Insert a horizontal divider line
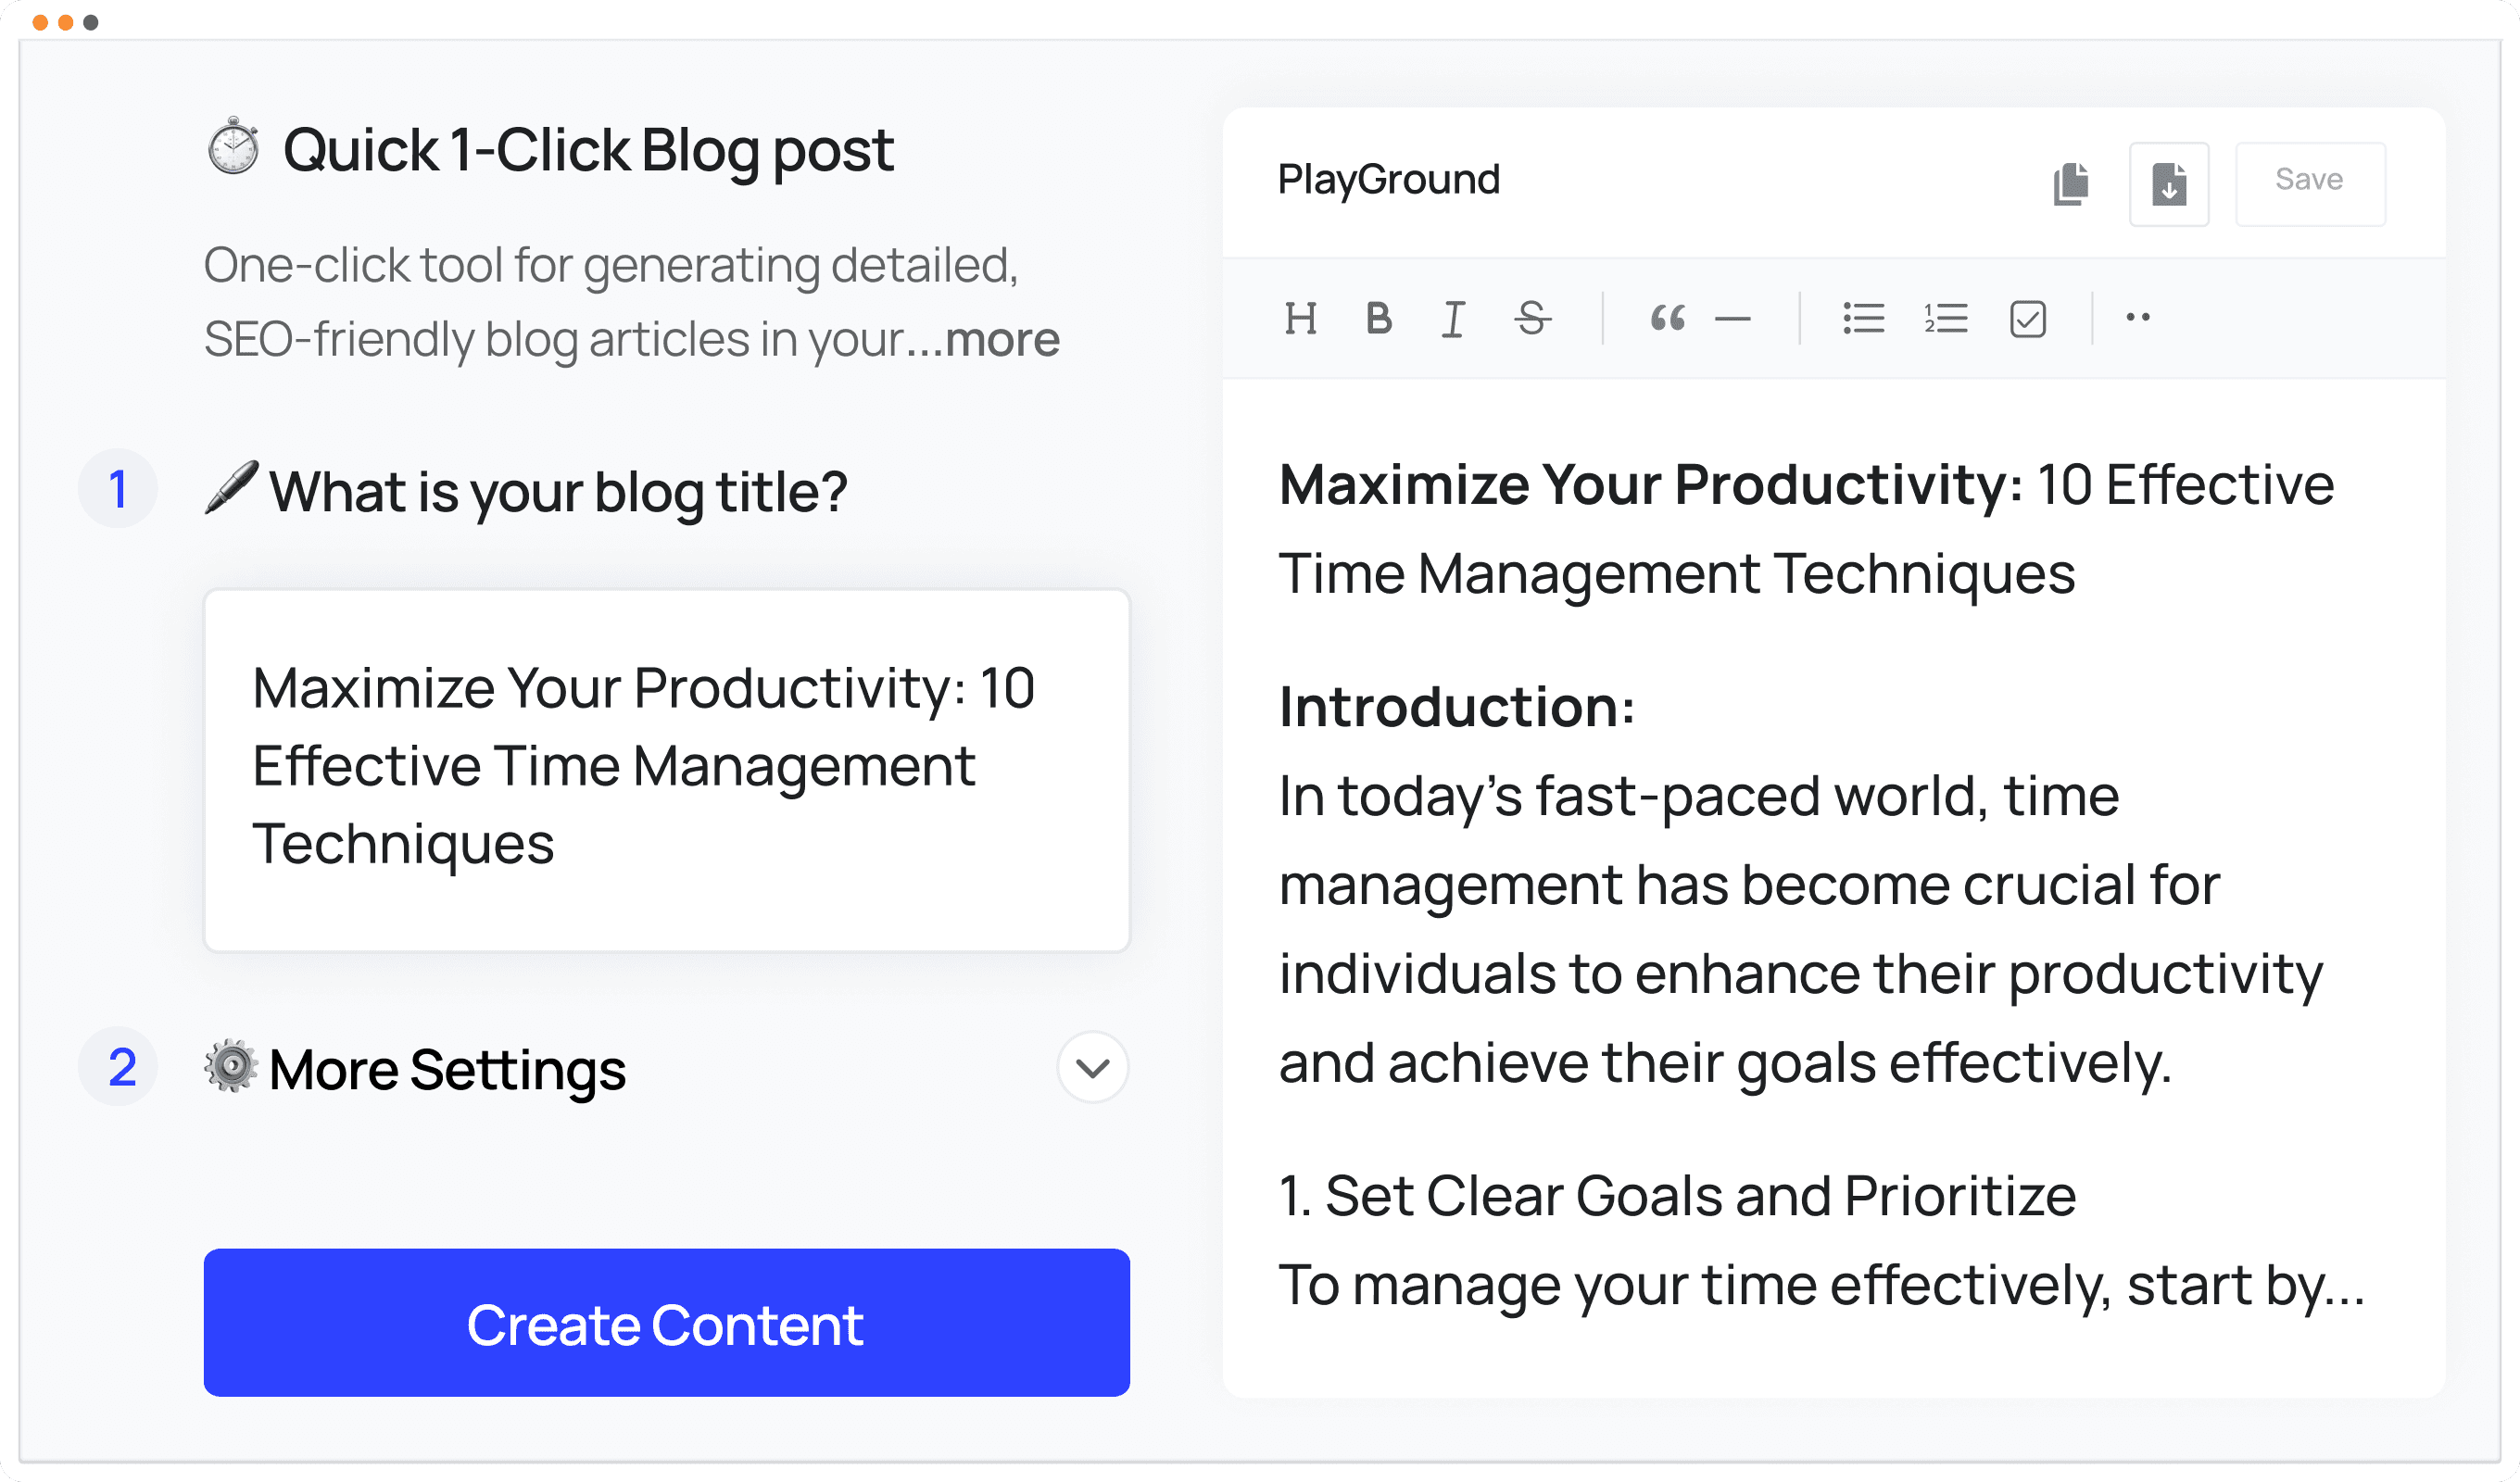Screen dimensions: 2520x1482 [x=1735, y=318]
